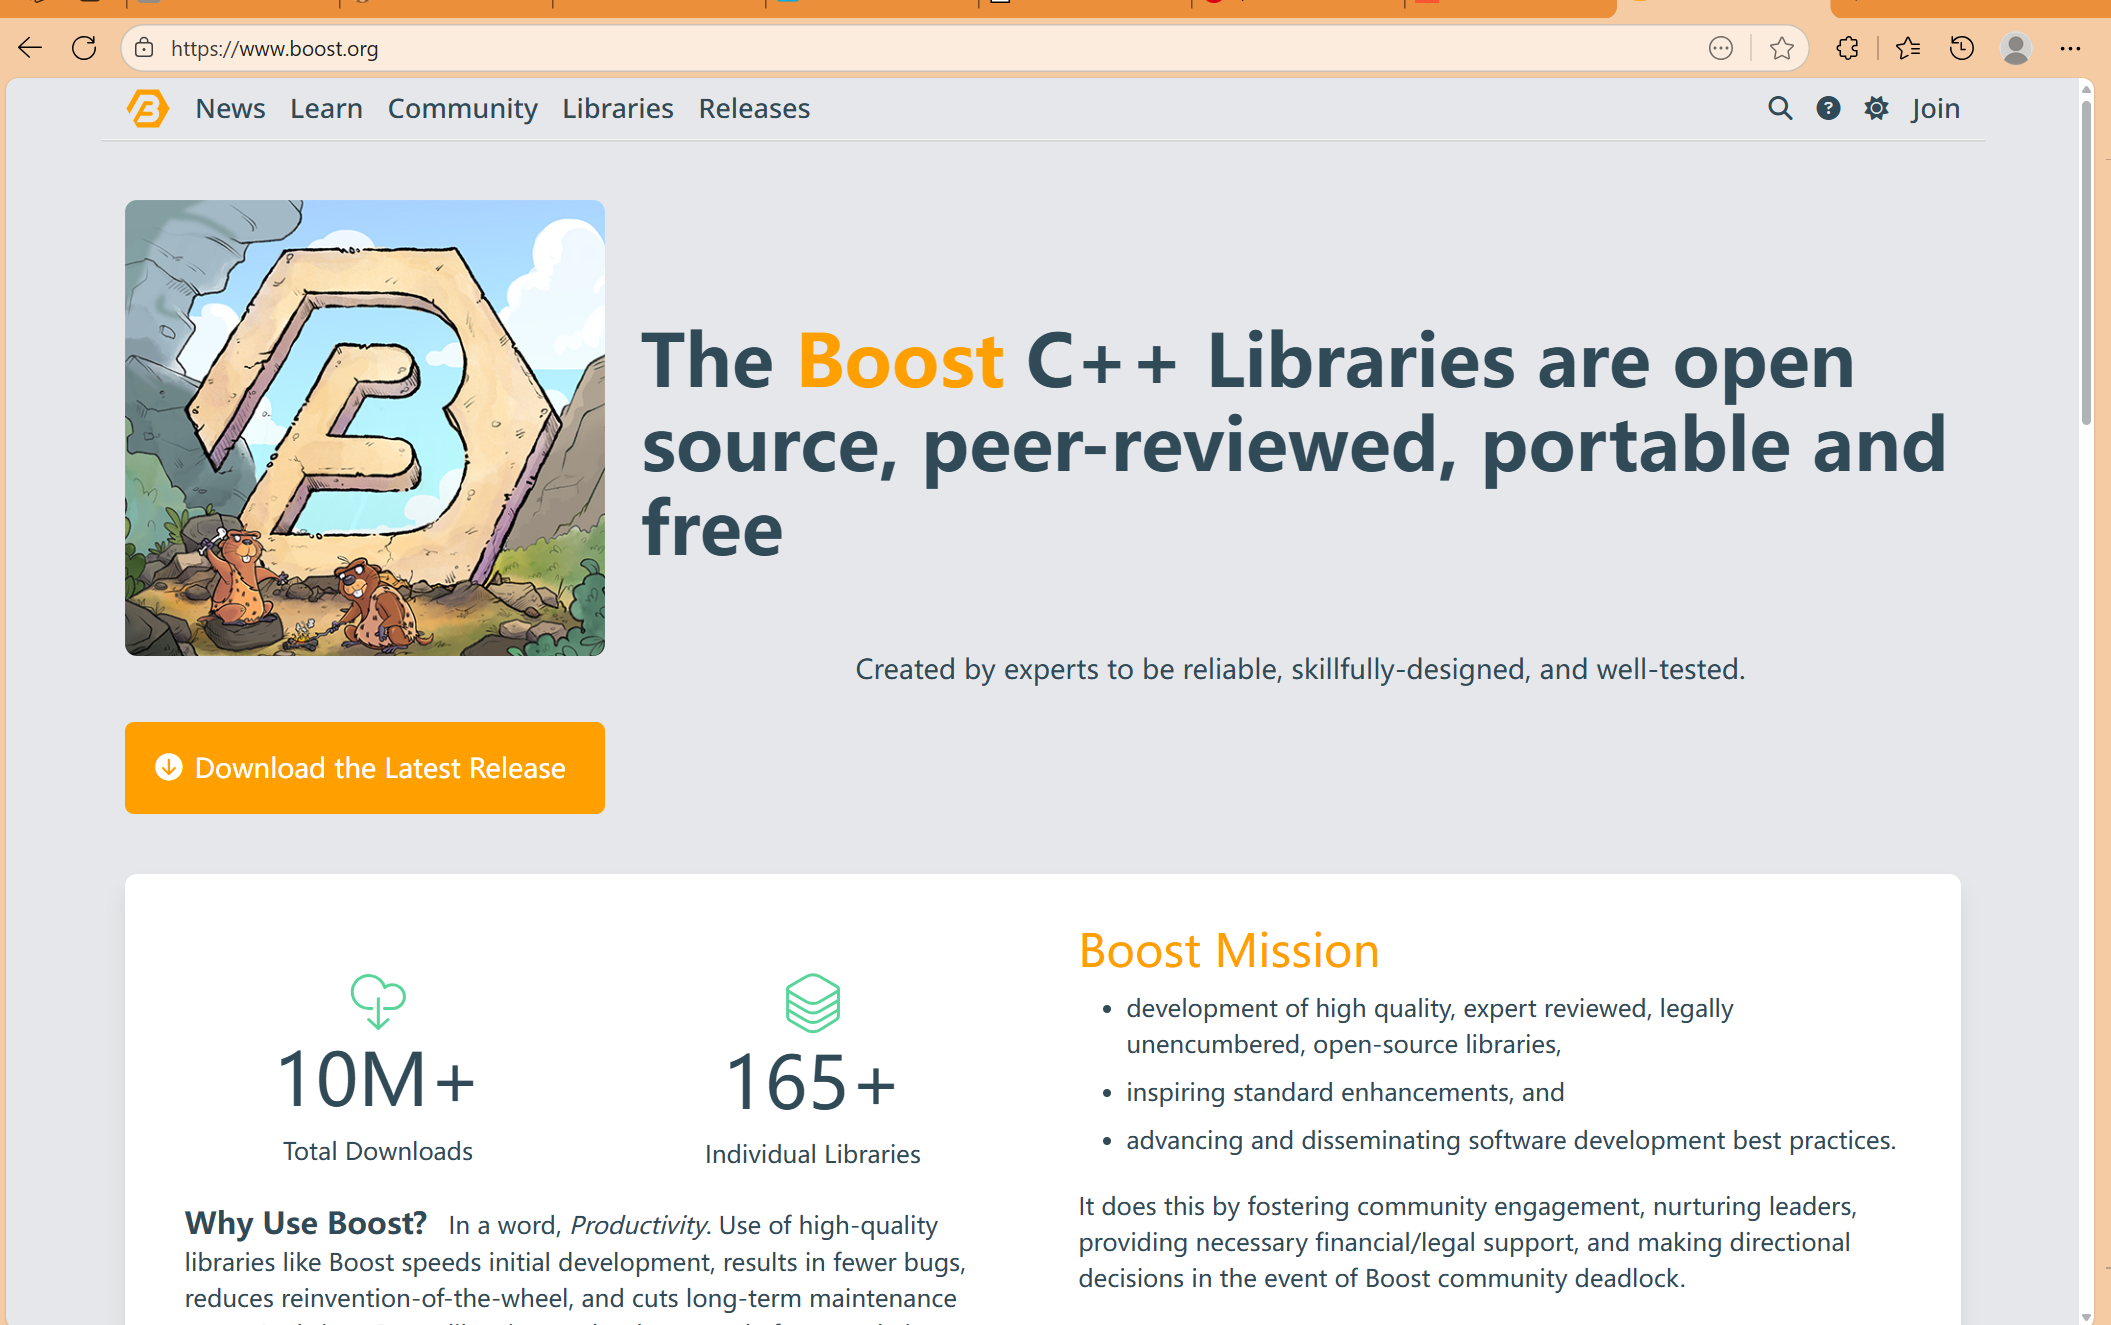Click the Individual Libraries label
This screenshot has width=2111, height=1325.
pyautogui.click(x=812, y=1154)
